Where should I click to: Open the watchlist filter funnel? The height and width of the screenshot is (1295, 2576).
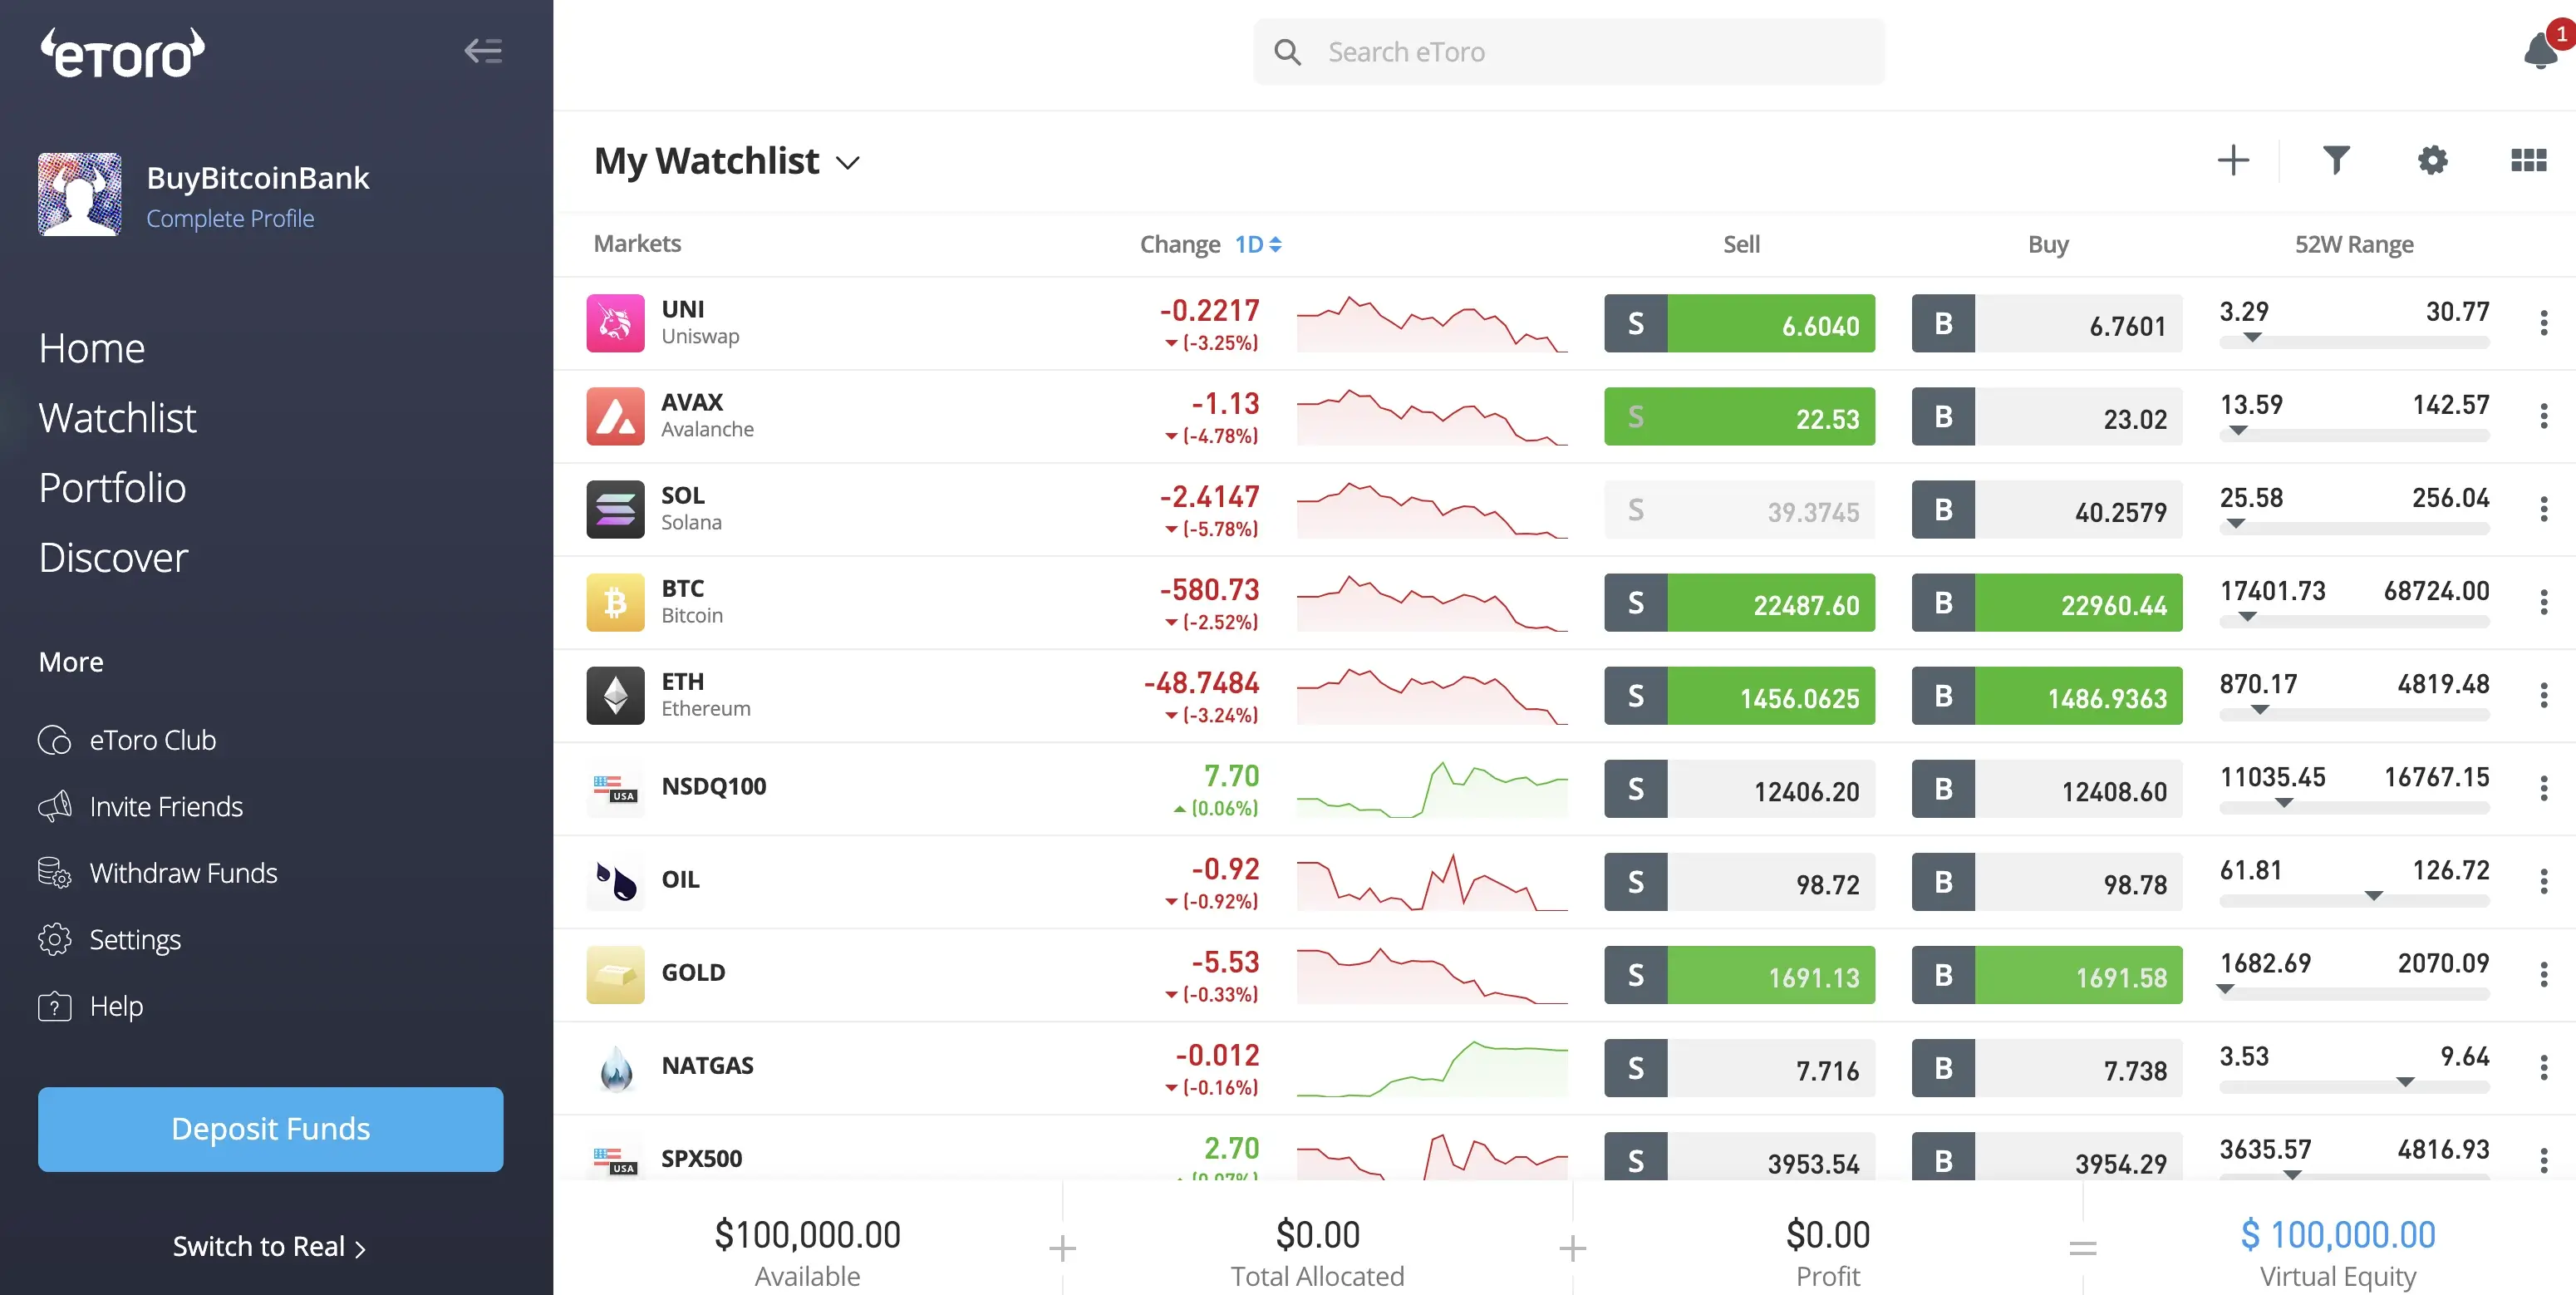click(x=2335, y=160)
